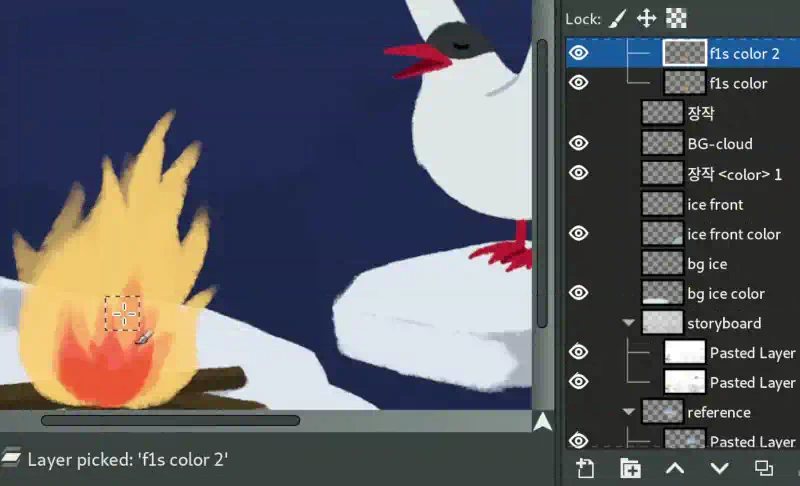The width and height of the screenshot is (800, 486).
Task: Collapse the storyboard layer group
Action: (x=629, y=323)
